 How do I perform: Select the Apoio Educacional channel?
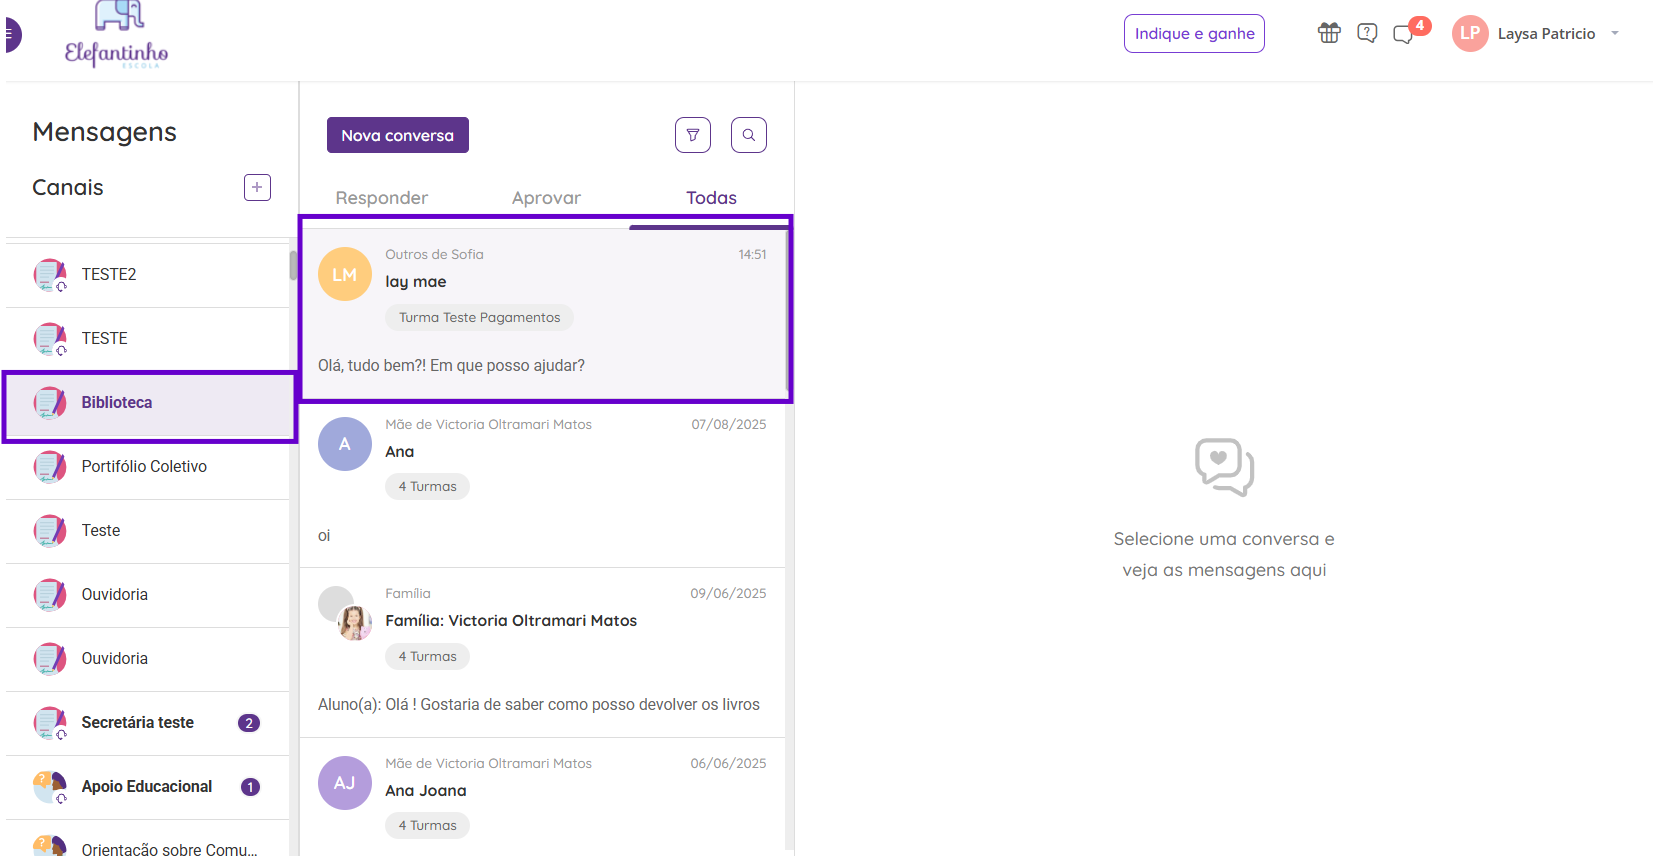(147, 787)
